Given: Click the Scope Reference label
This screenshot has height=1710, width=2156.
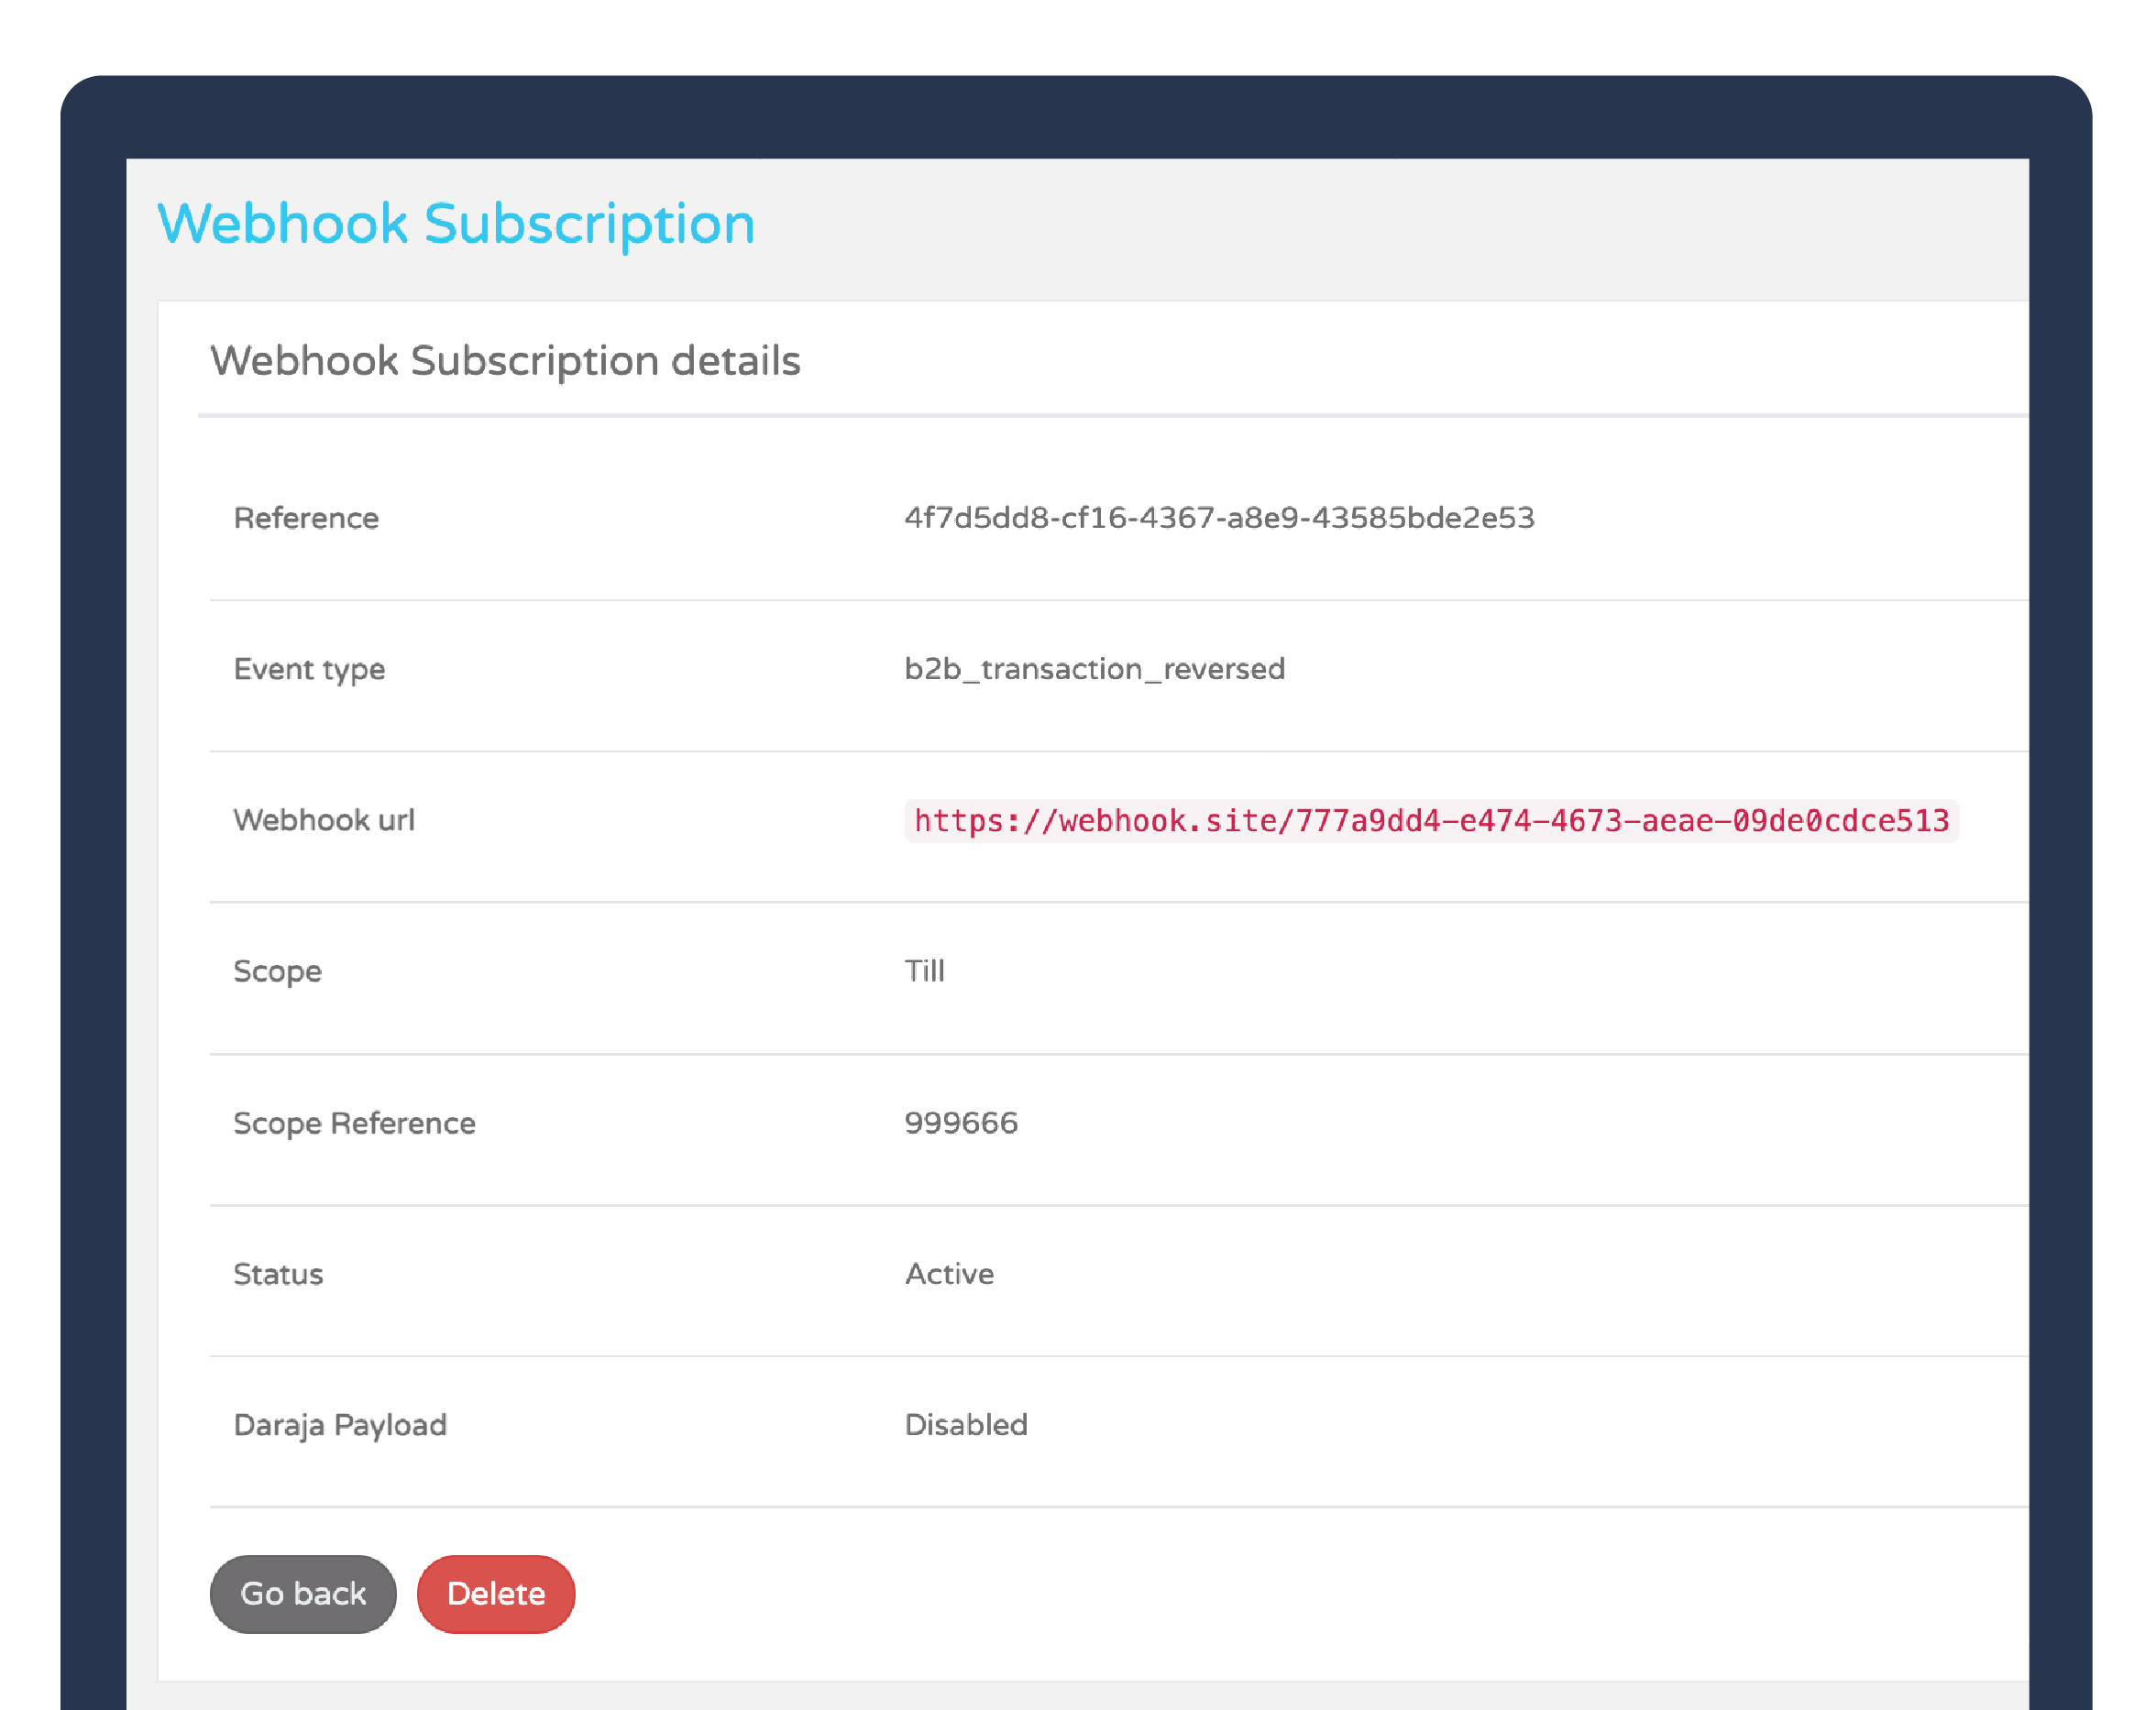Looking at the screenshot, I should (354, 1123).
